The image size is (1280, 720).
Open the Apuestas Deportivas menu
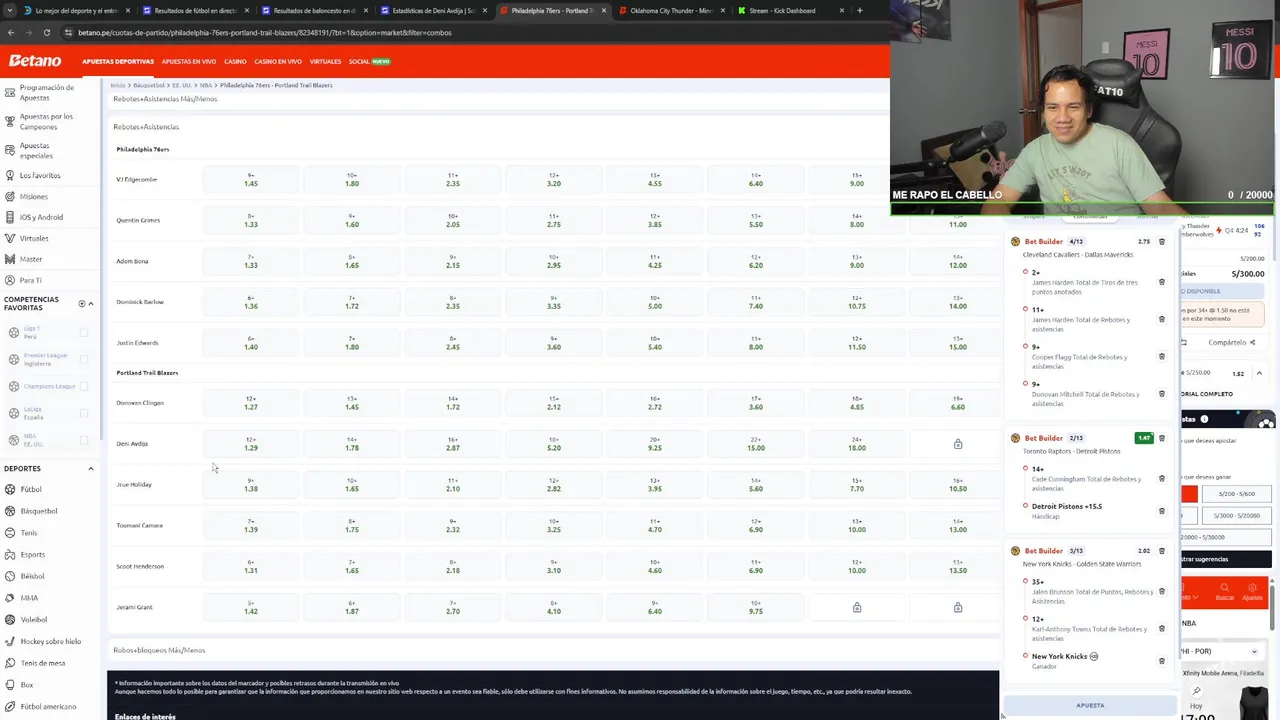point(118,61)
